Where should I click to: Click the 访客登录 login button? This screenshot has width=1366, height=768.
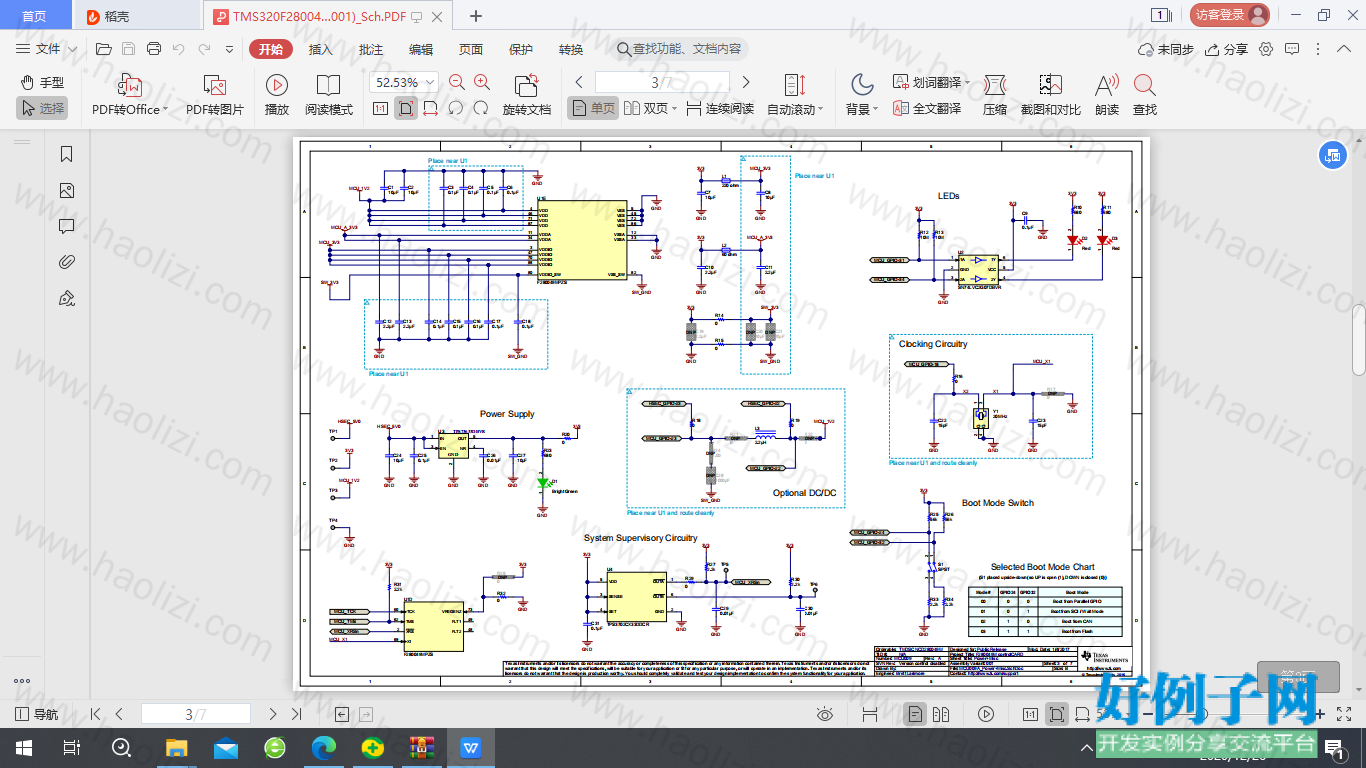1229,15
